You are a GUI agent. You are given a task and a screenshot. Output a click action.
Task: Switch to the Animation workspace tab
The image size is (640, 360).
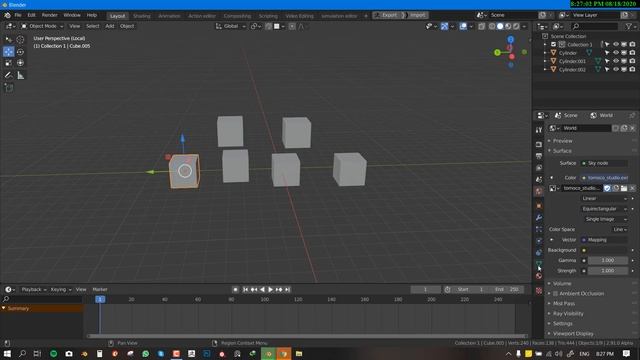pyautogui.click(x=169, y=16)
